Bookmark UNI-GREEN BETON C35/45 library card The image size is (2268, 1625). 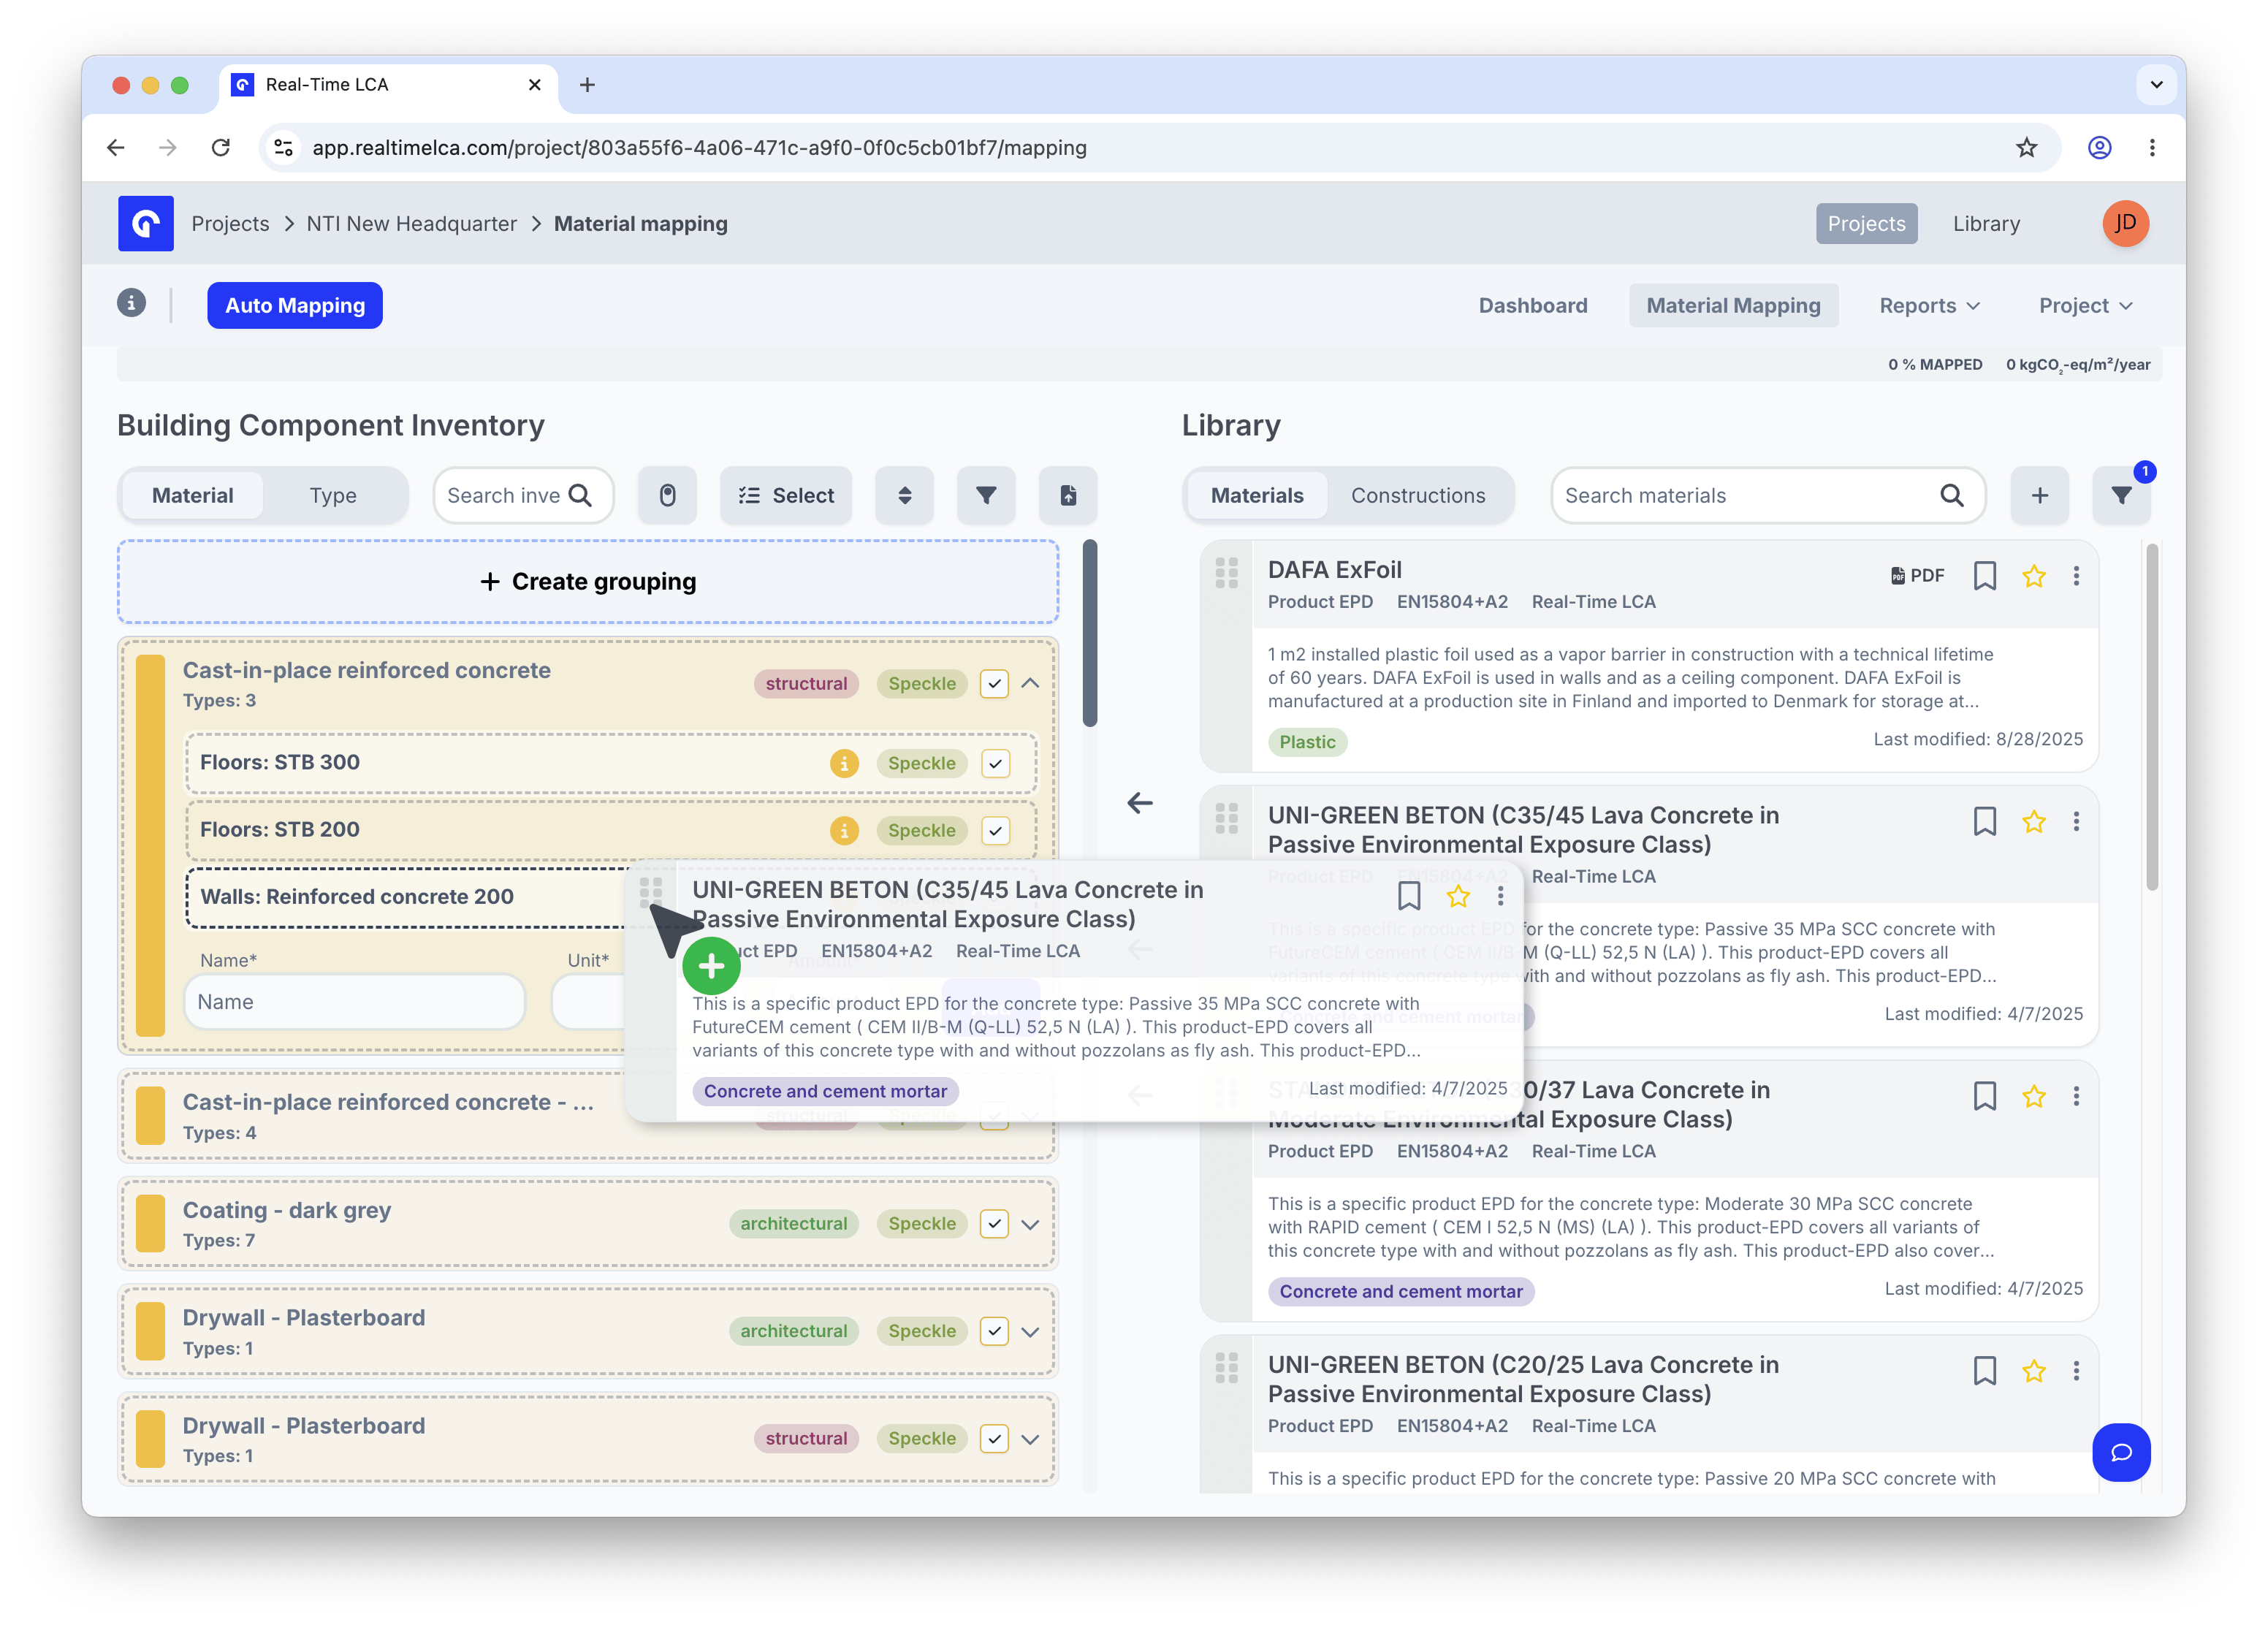pyautogui.click(x=1985, y=822)
